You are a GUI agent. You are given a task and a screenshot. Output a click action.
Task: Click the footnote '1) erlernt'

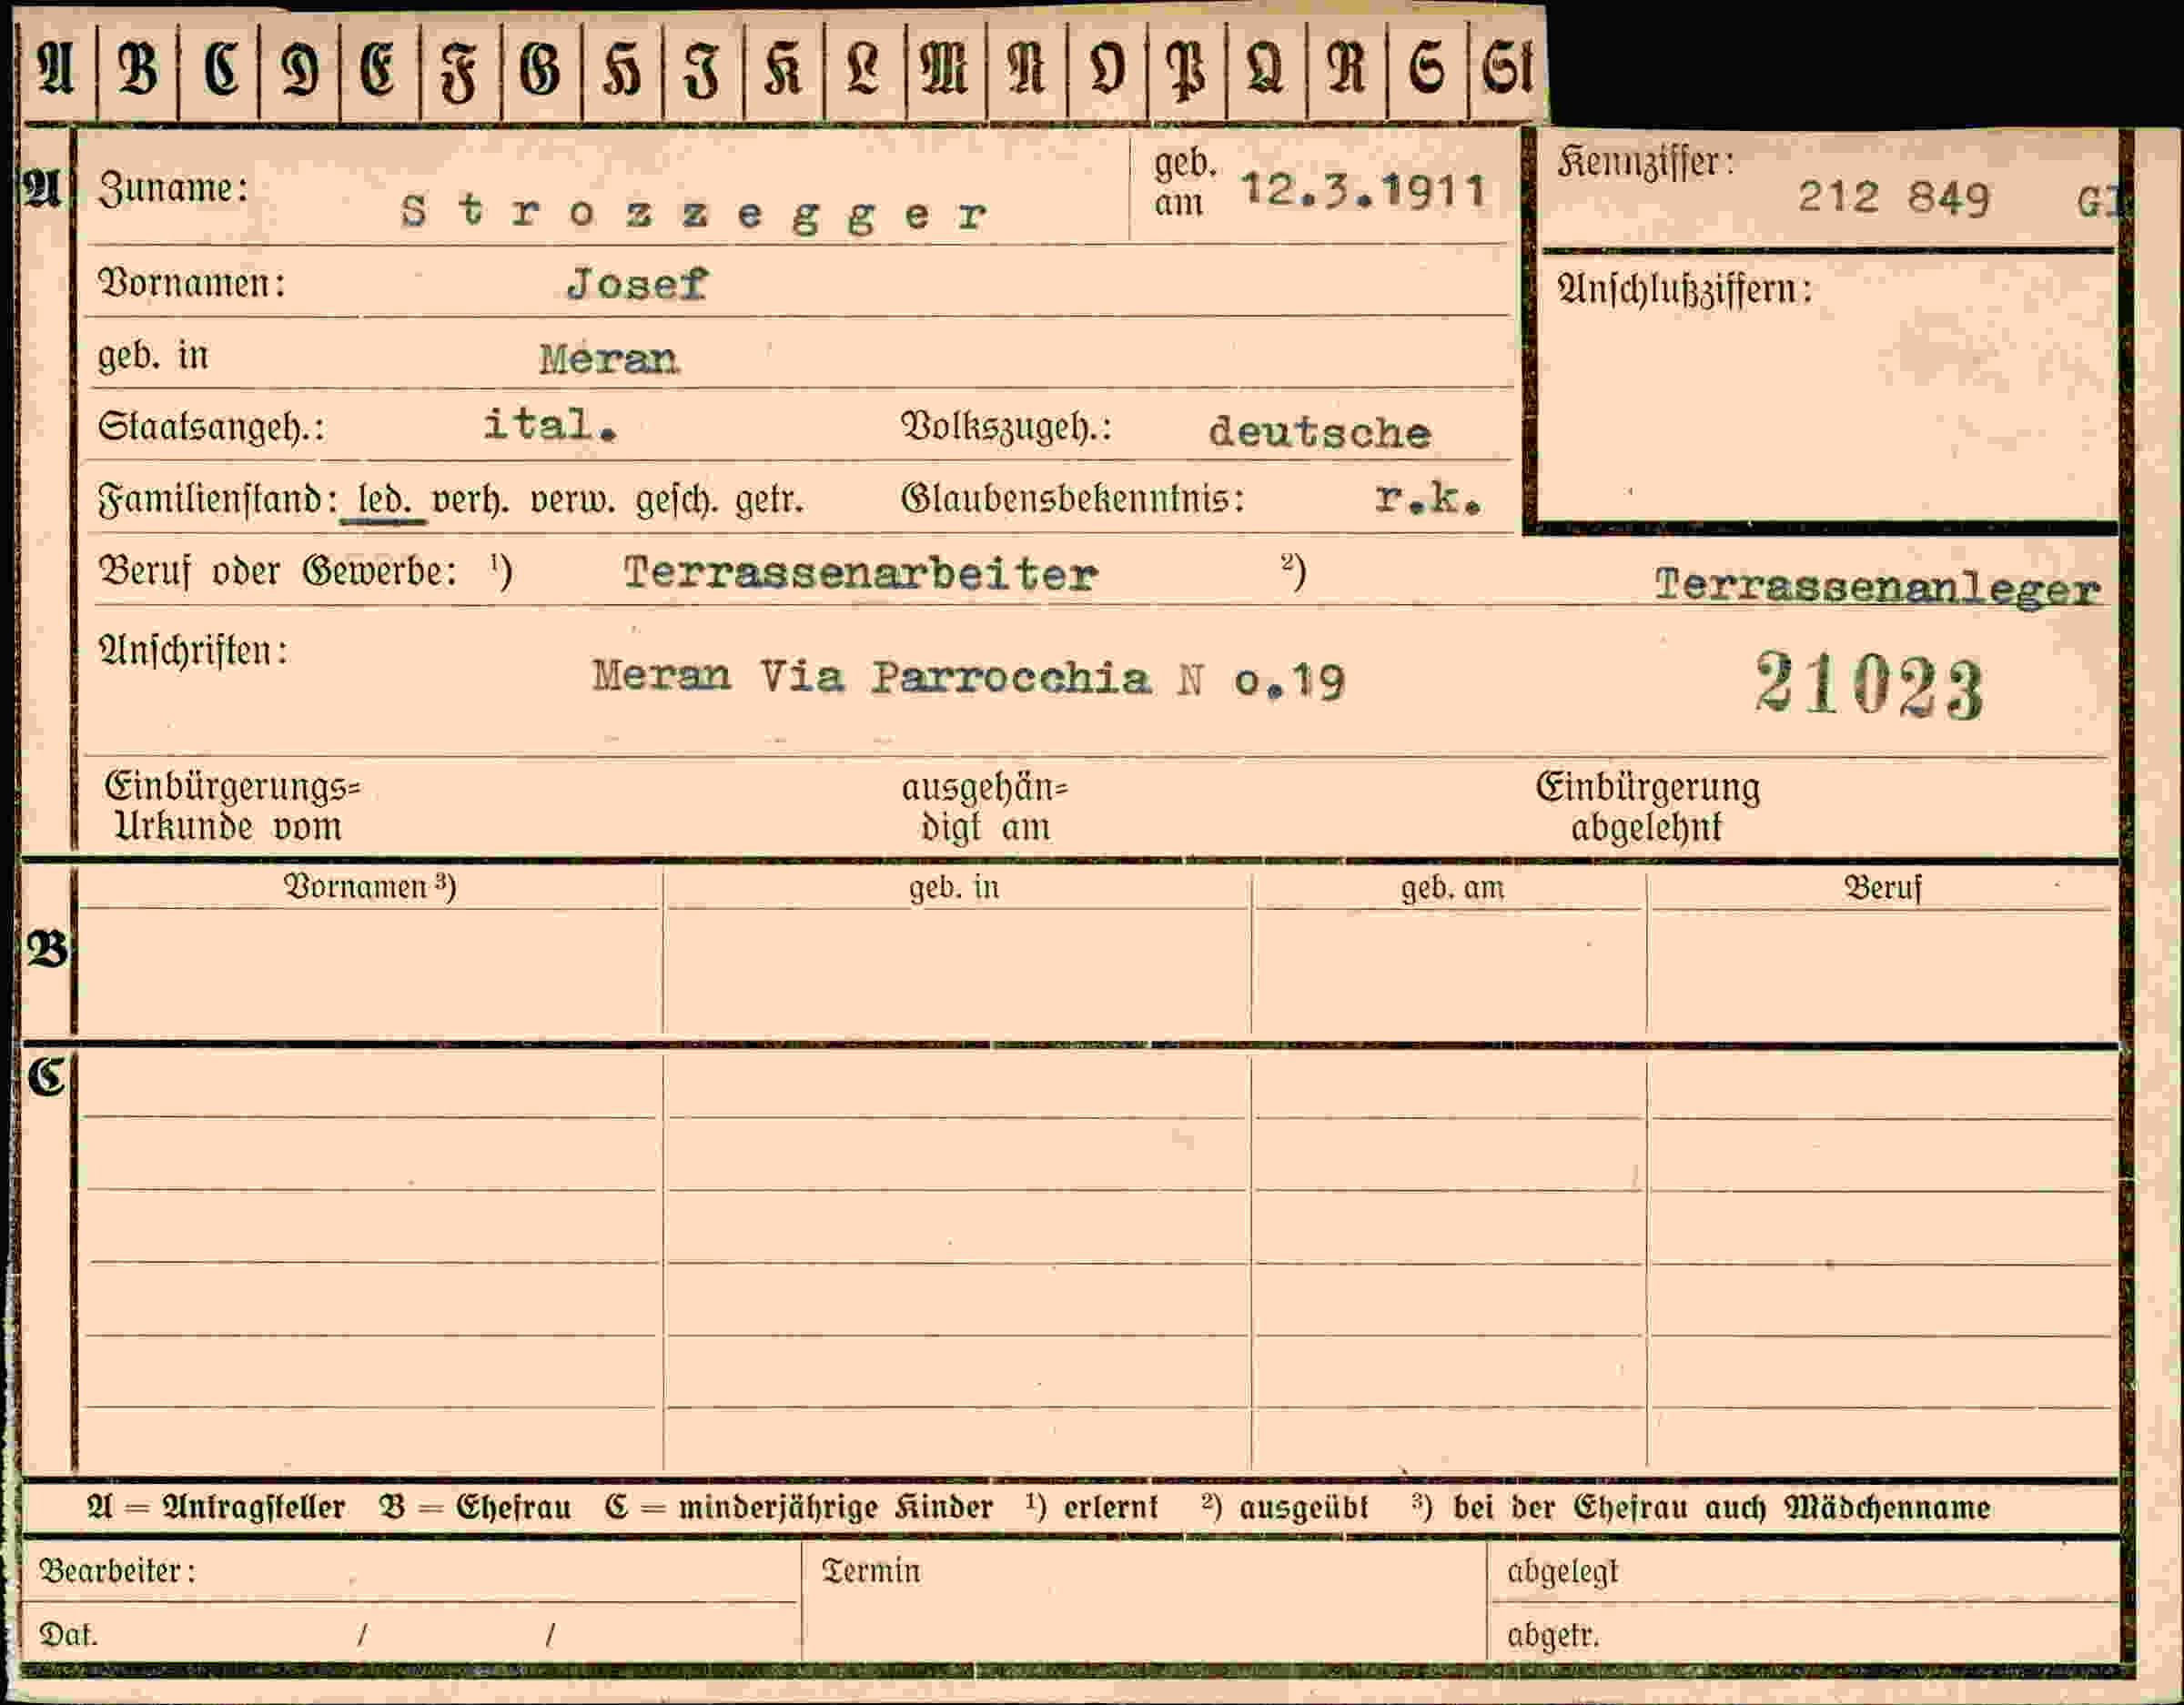click(1092, 1507)
